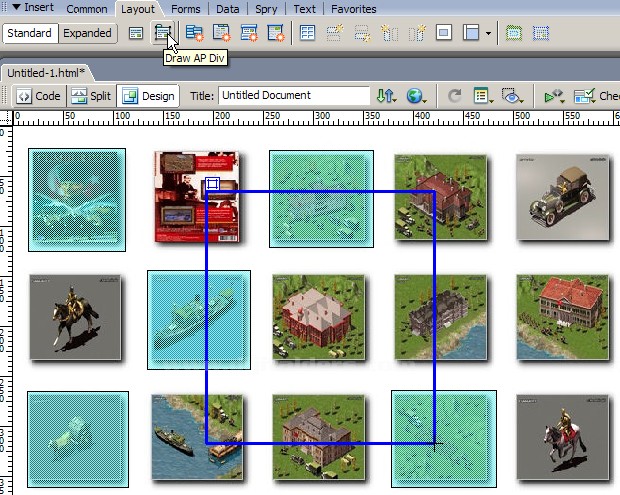The height and width of the screenshot is (495, 620).
Task: Switch to Expanded tables mode
Action: point(87,33)
